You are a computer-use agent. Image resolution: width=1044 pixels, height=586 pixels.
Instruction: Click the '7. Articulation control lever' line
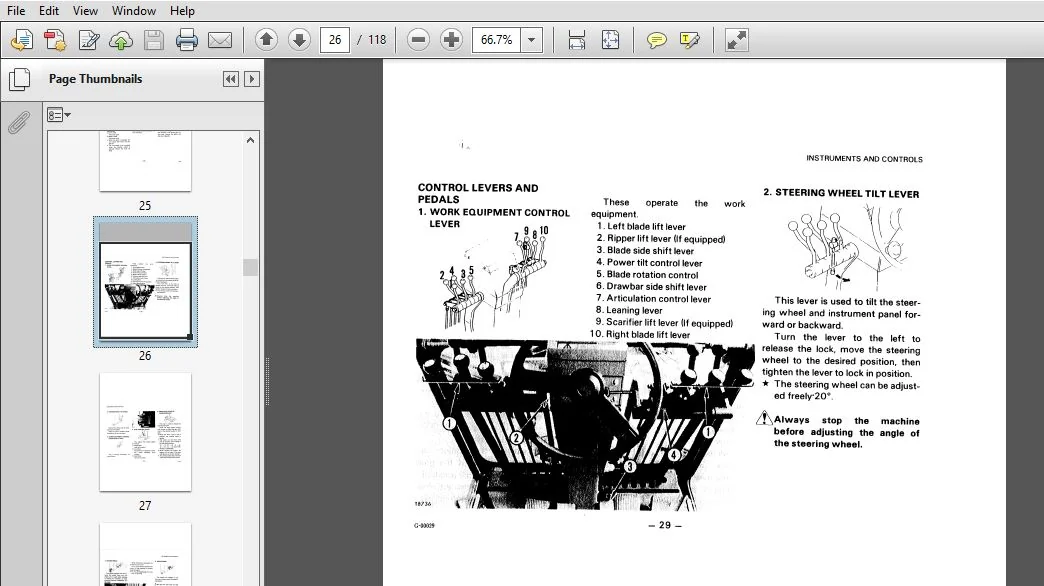[653, 298]
